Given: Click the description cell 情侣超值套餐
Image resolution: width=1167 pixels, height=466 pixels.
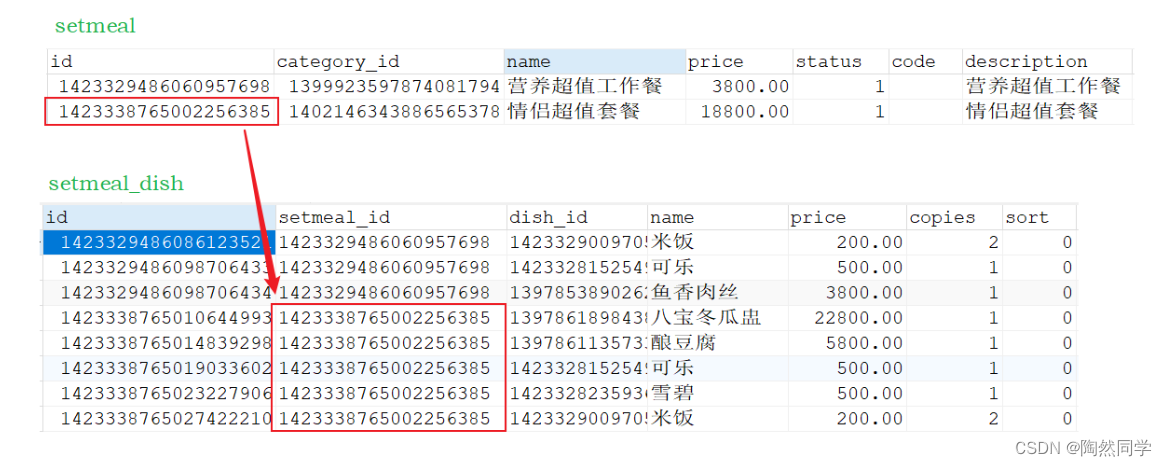Looking at the screenshot, I should point(1047,112).
